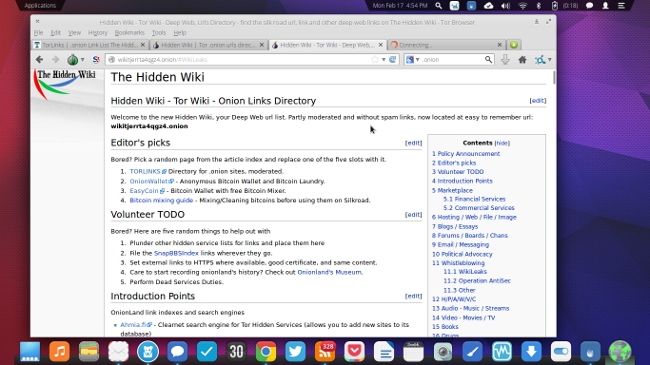Image resolution: width=650 pixels, height=365 pixels.
Task: Go to the Home page icon
Action: (522, 60)
